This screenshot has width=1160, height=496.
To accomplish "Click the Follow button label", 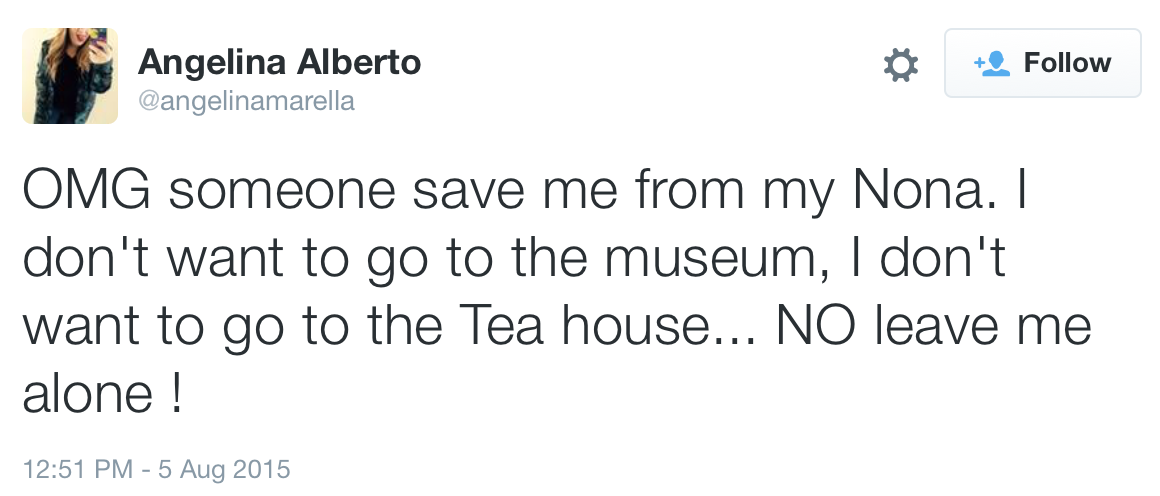I will pos(1067,63).
